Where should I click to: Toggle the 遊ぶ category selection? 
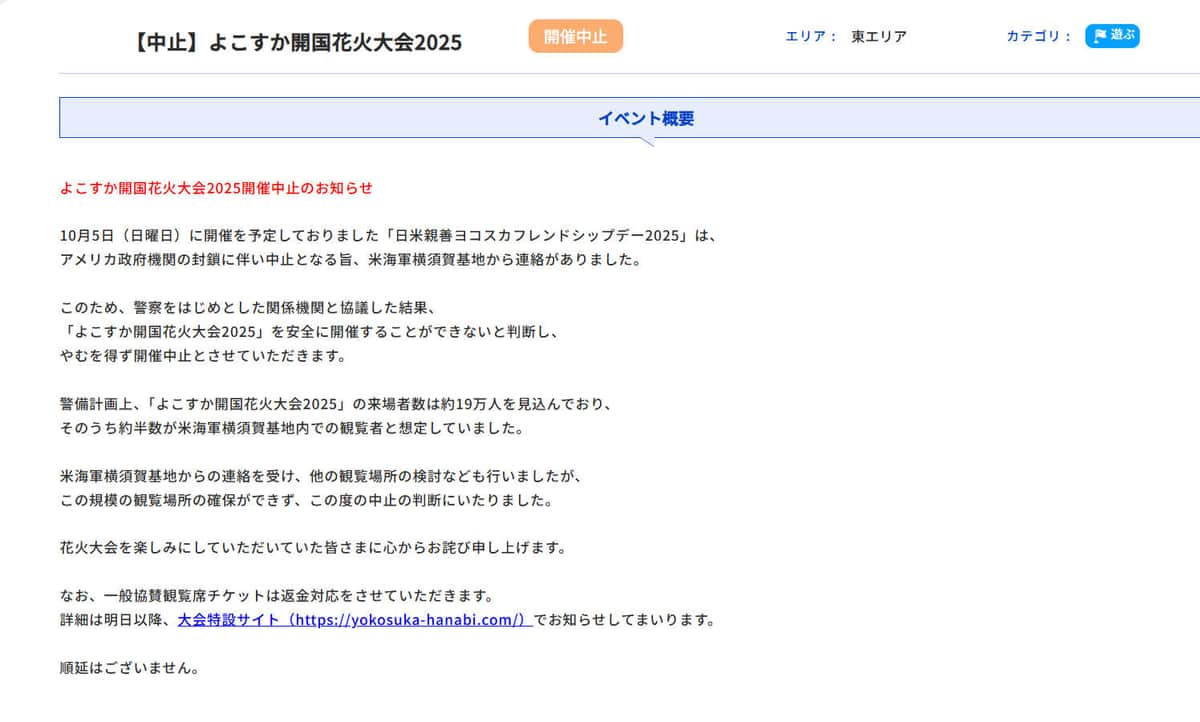pos(1112,36)
